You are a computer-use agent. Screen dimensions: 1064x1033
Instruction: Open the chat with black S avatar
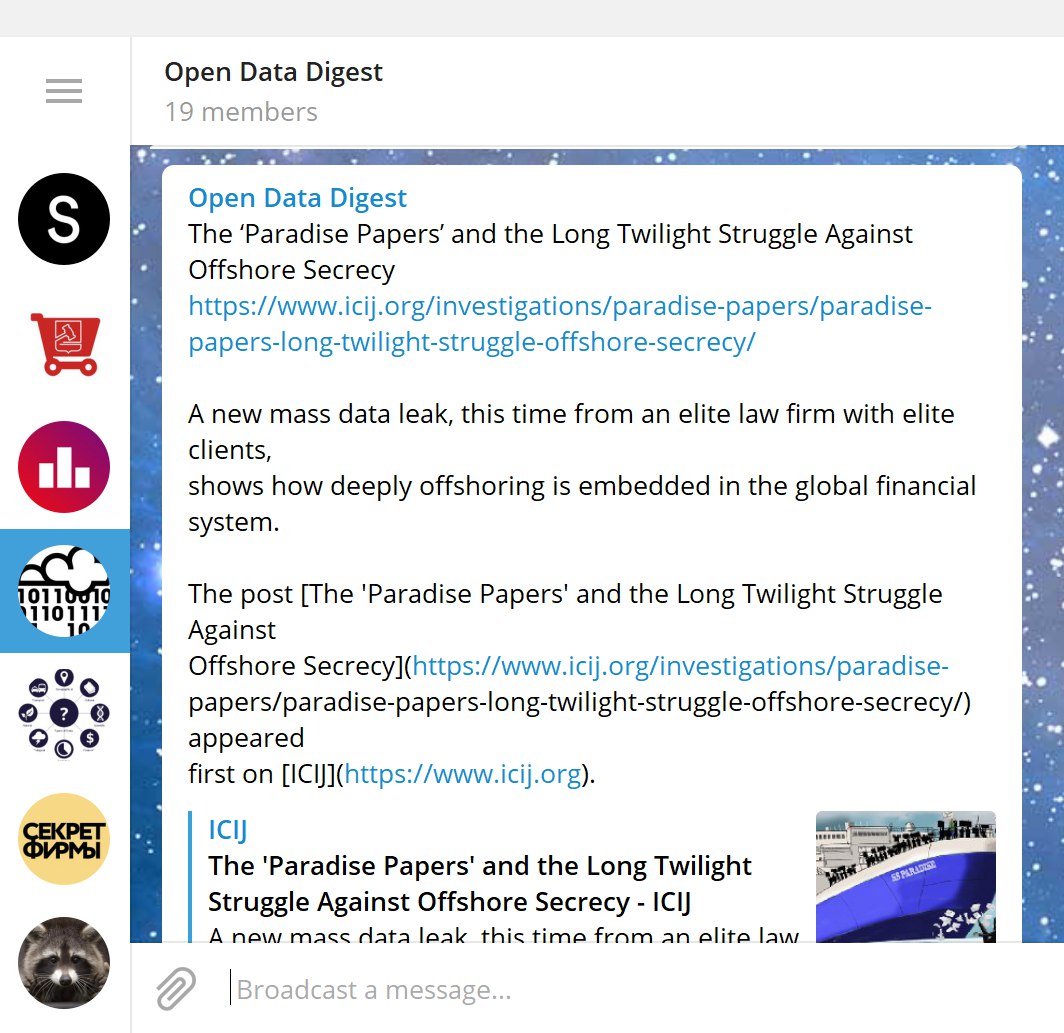(64, 219)
